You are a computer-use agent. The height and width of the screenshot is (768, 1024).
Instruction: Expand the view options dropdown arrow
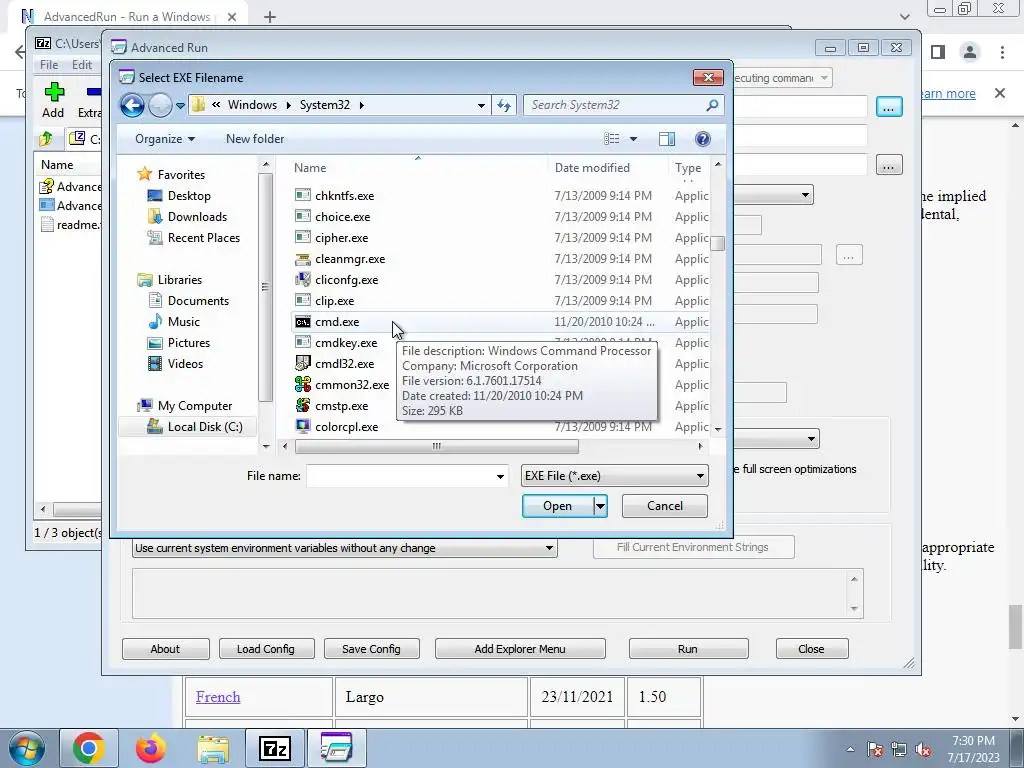pos(633,138)
